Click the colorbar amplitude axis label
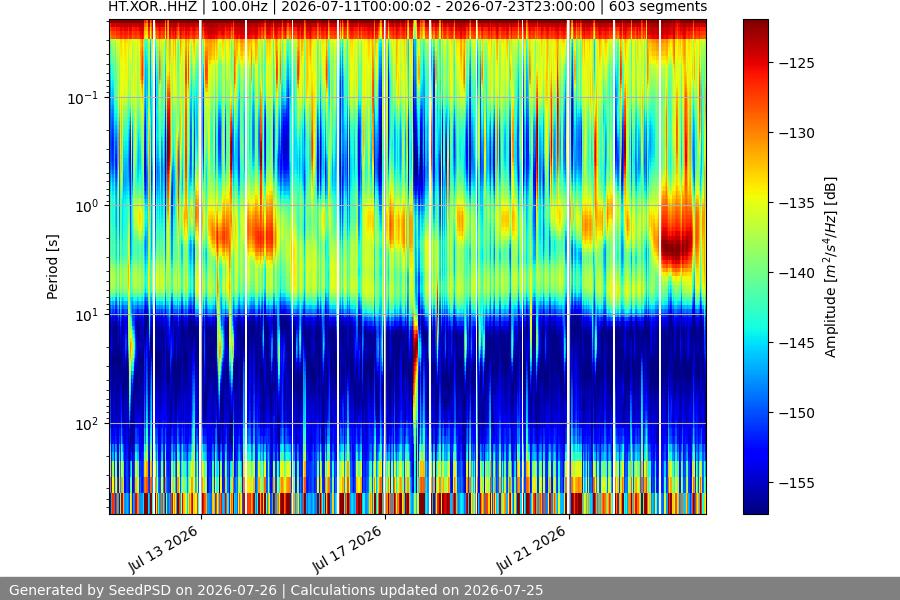The height and width of the screenshot is (600, 900). coord(831,267)
